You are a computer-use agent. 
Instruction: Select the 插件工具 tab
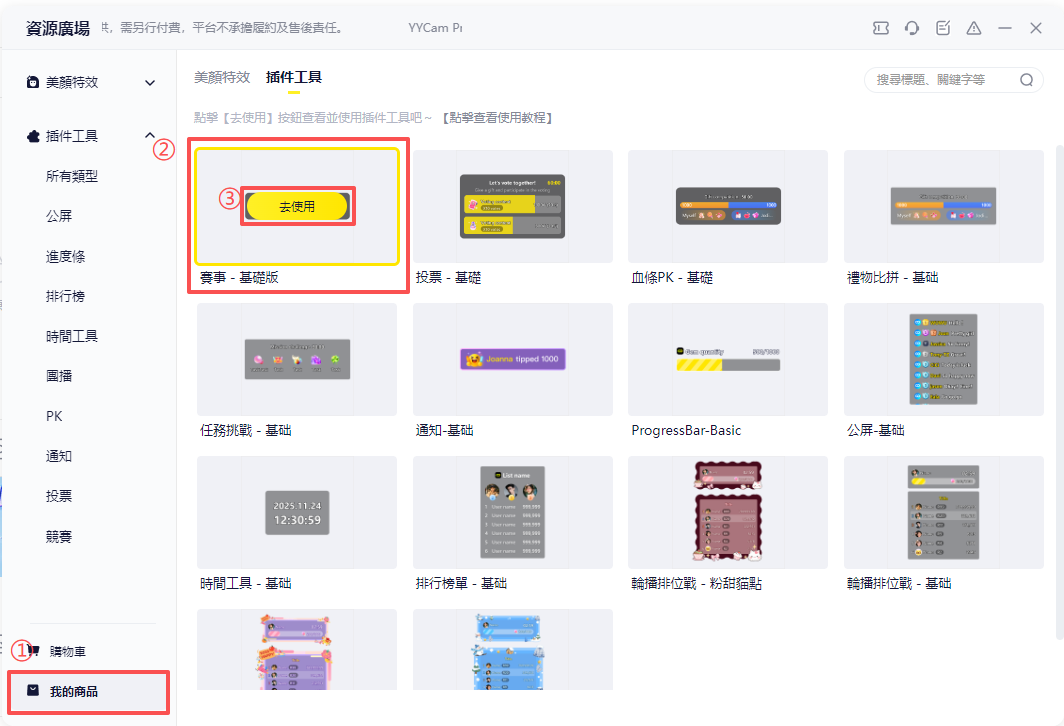[x=294, y=77]
